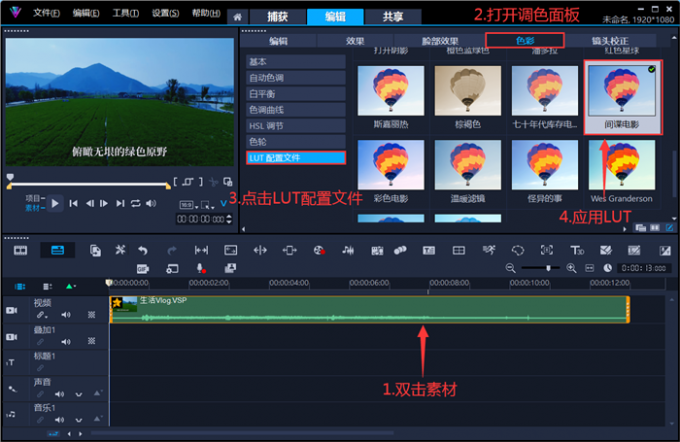
Task: Toggle ripple editing on 视频 track
Action: pyautogui.click(x=41, y=315)
